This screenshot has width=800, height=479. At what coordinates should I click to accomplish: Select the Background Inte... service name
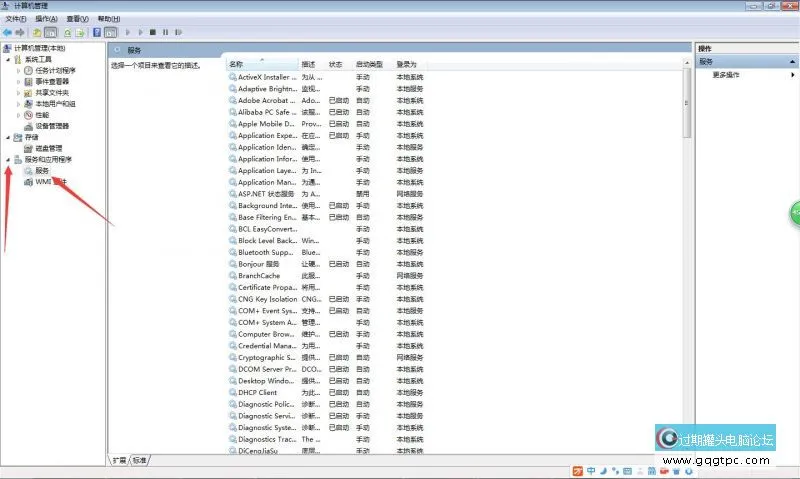pos(267,206)
